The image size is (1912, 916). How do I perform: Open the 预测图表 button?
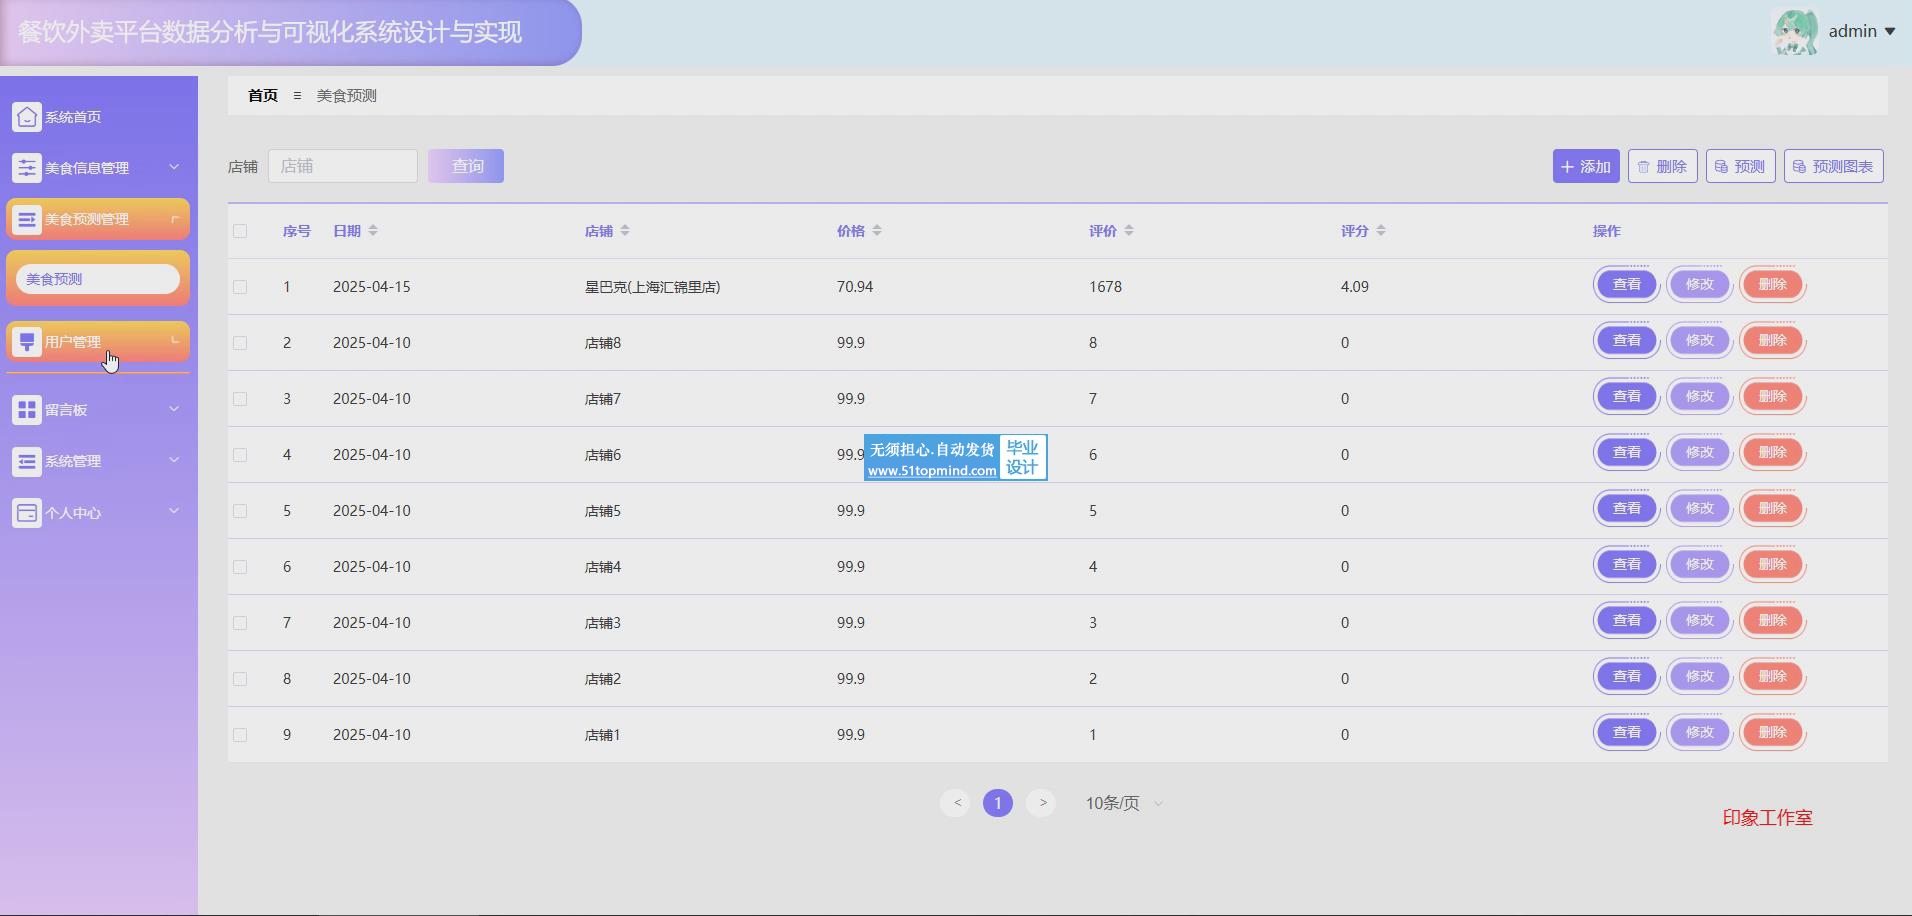(x=1833, y=166)
